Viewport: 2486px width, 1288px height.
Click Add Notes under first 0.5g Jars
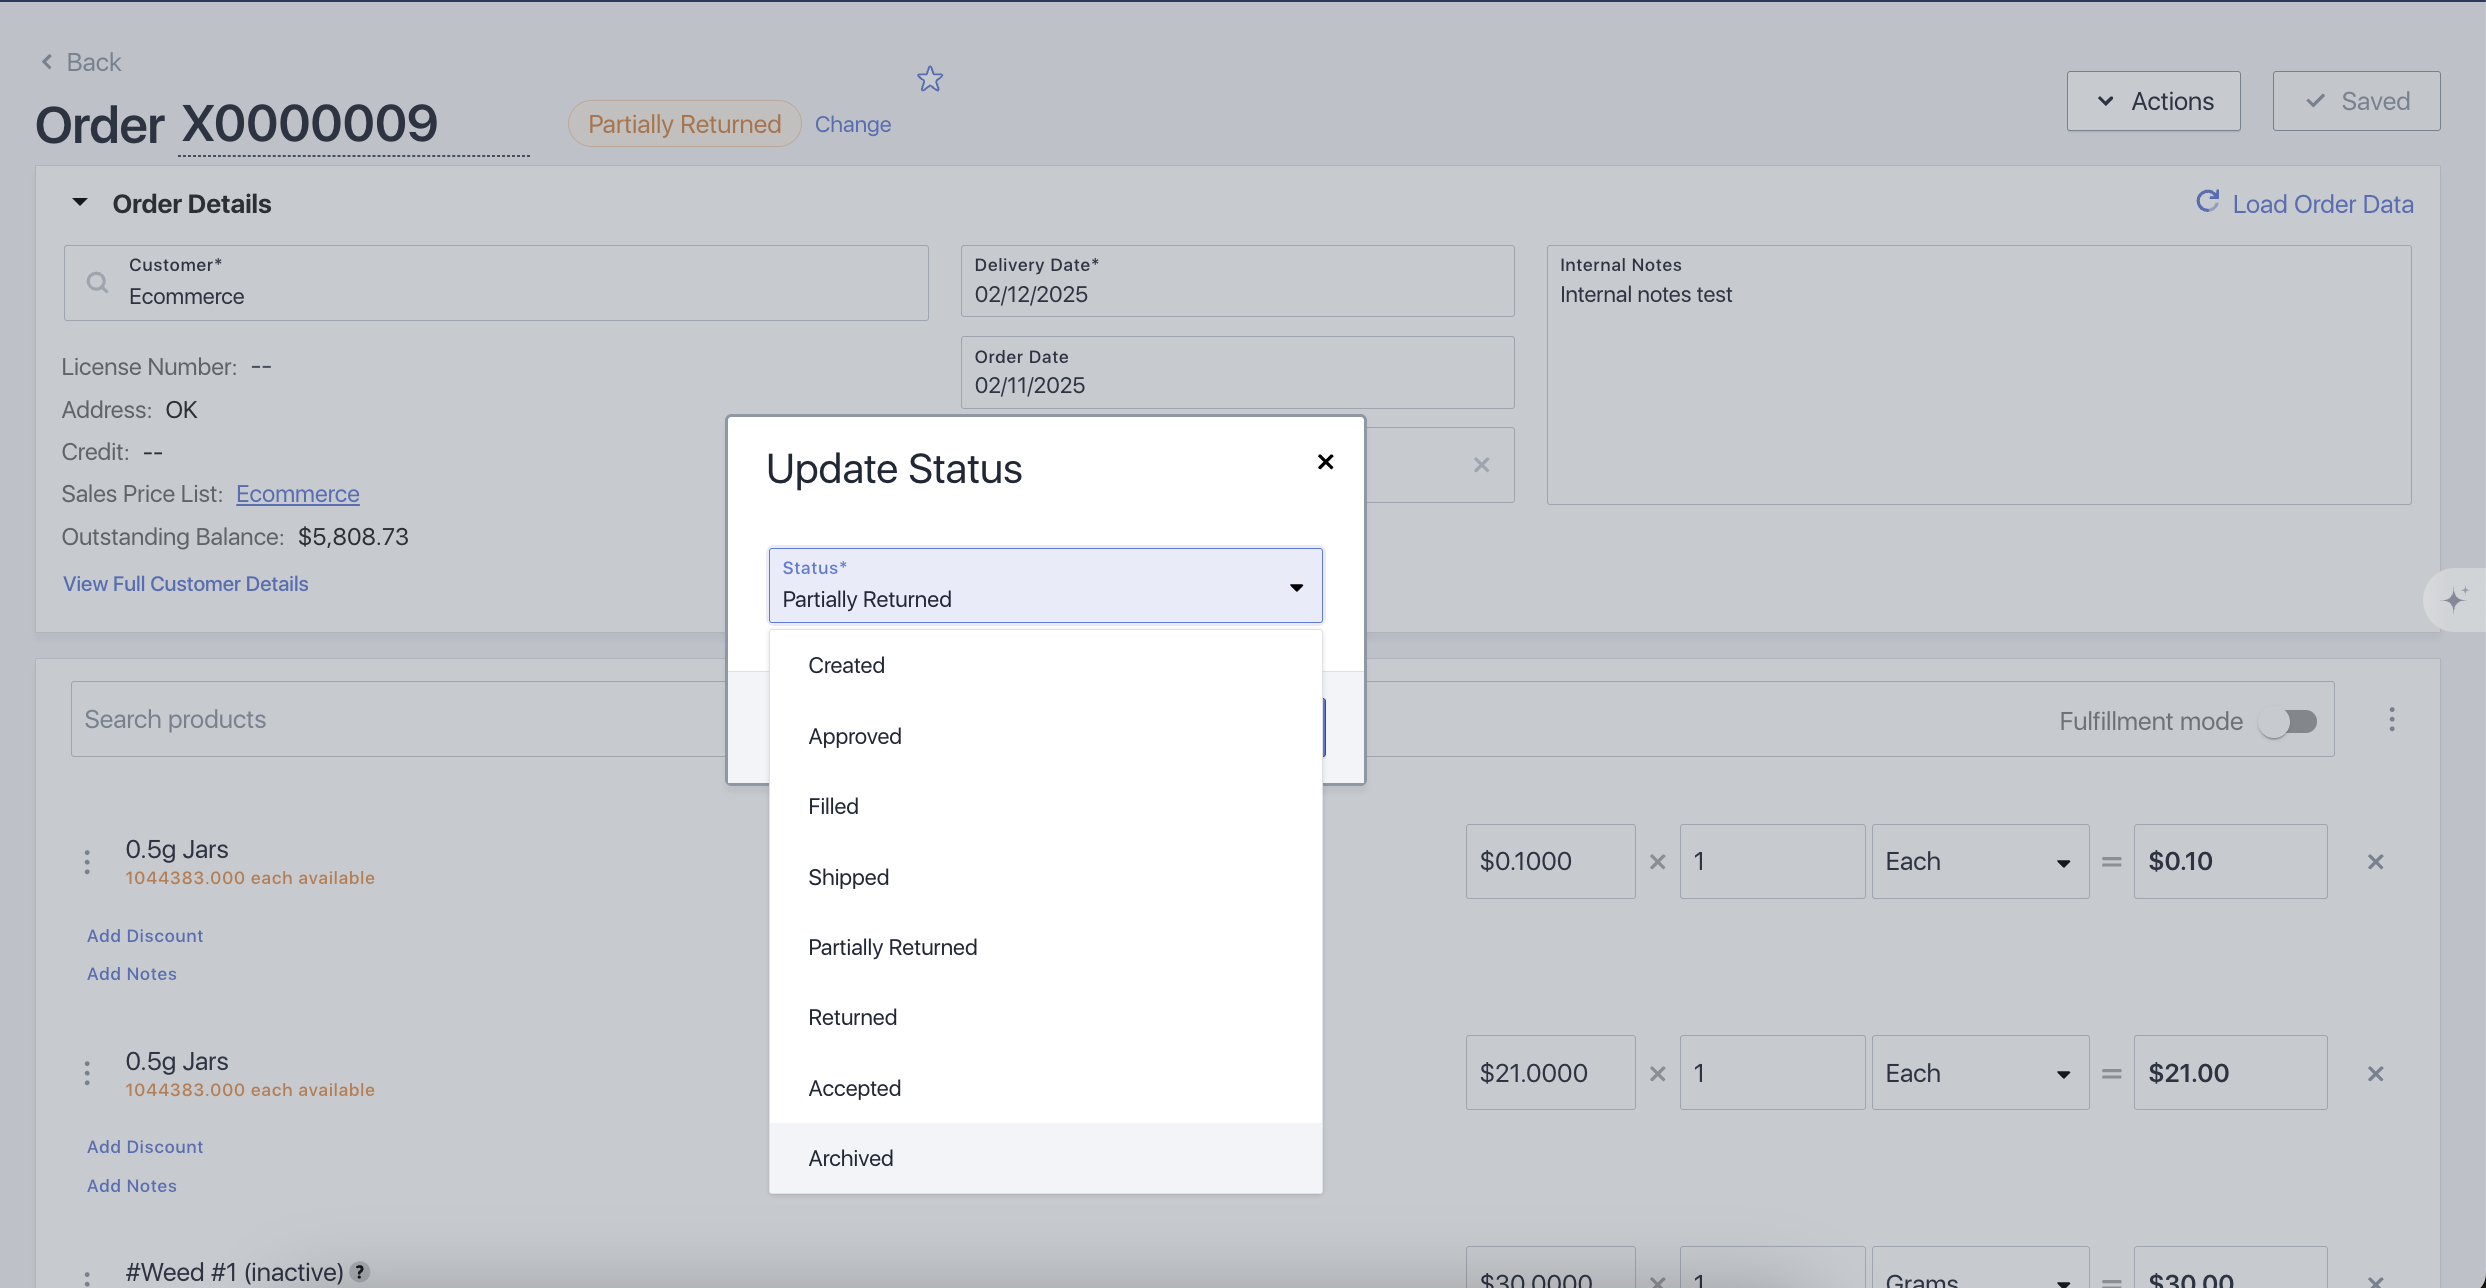(x=132, y=974)
